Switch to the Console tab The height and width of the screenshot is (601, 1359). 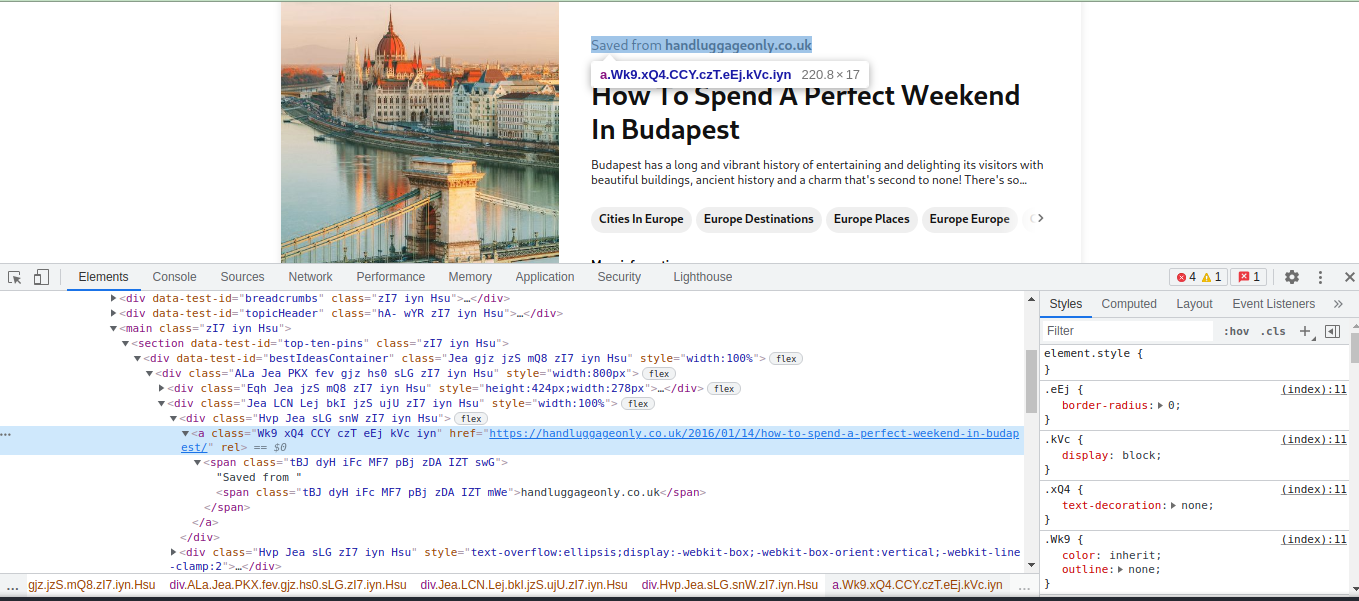174,277
